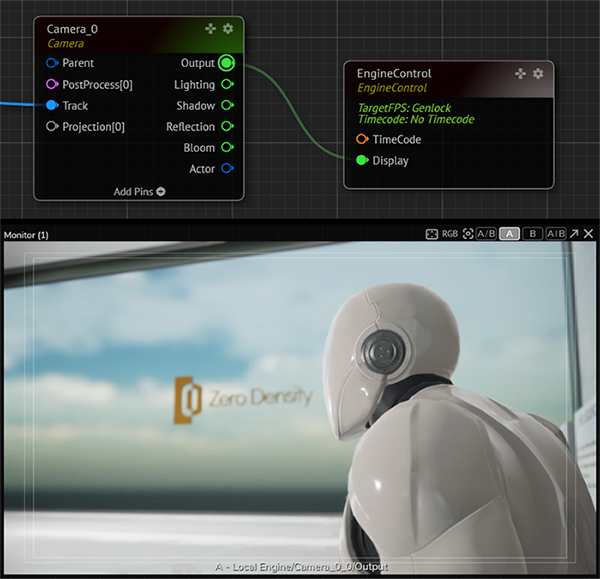The height and width of the screenshot is (579, 600).
Task: Expand Add Pins on Camera_0 node
Action: point(139,191)
